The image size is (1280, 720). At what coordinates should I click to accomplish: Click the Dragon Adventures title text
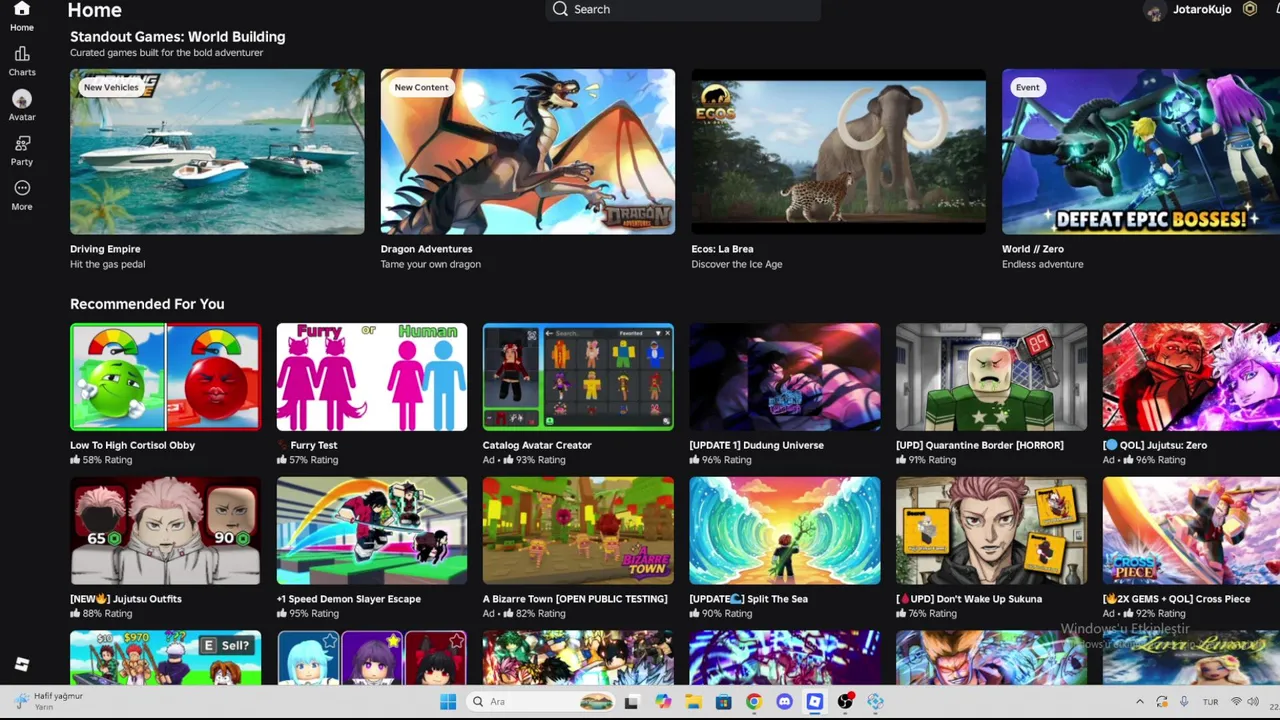tap(426, 249)
